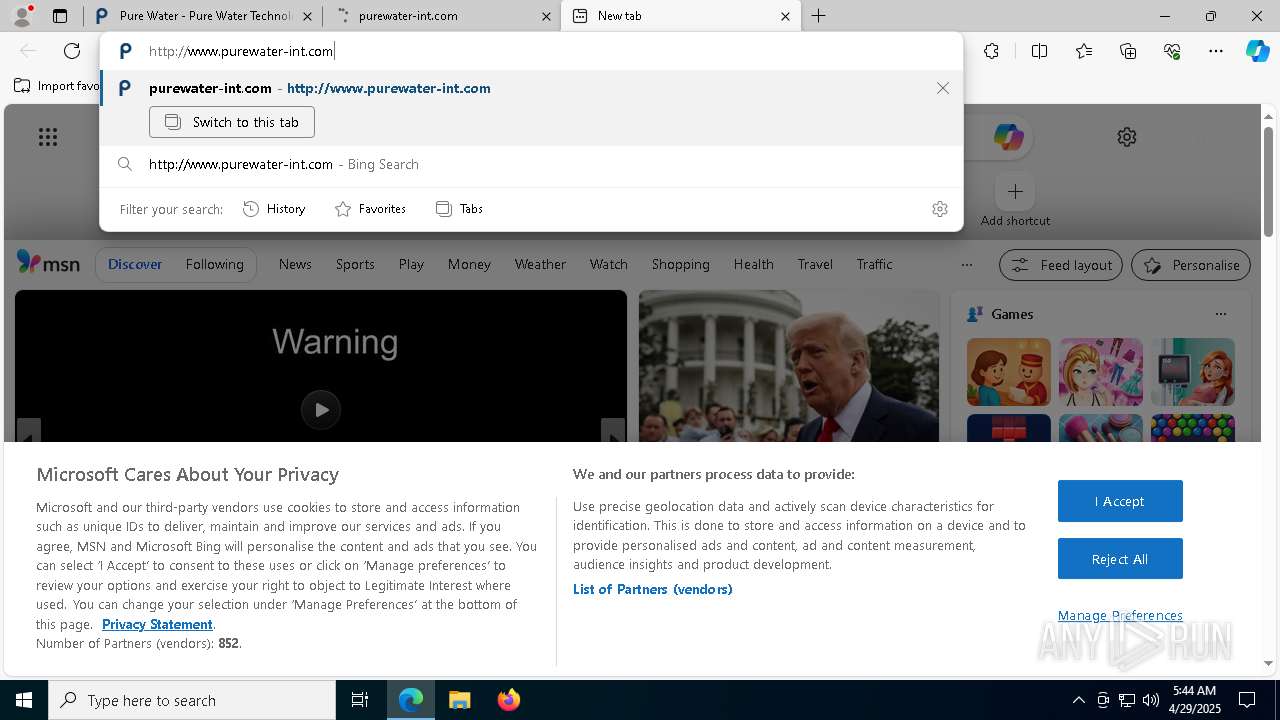
Task: Open the Feed layout options
Action: (x=1060, y=265)
